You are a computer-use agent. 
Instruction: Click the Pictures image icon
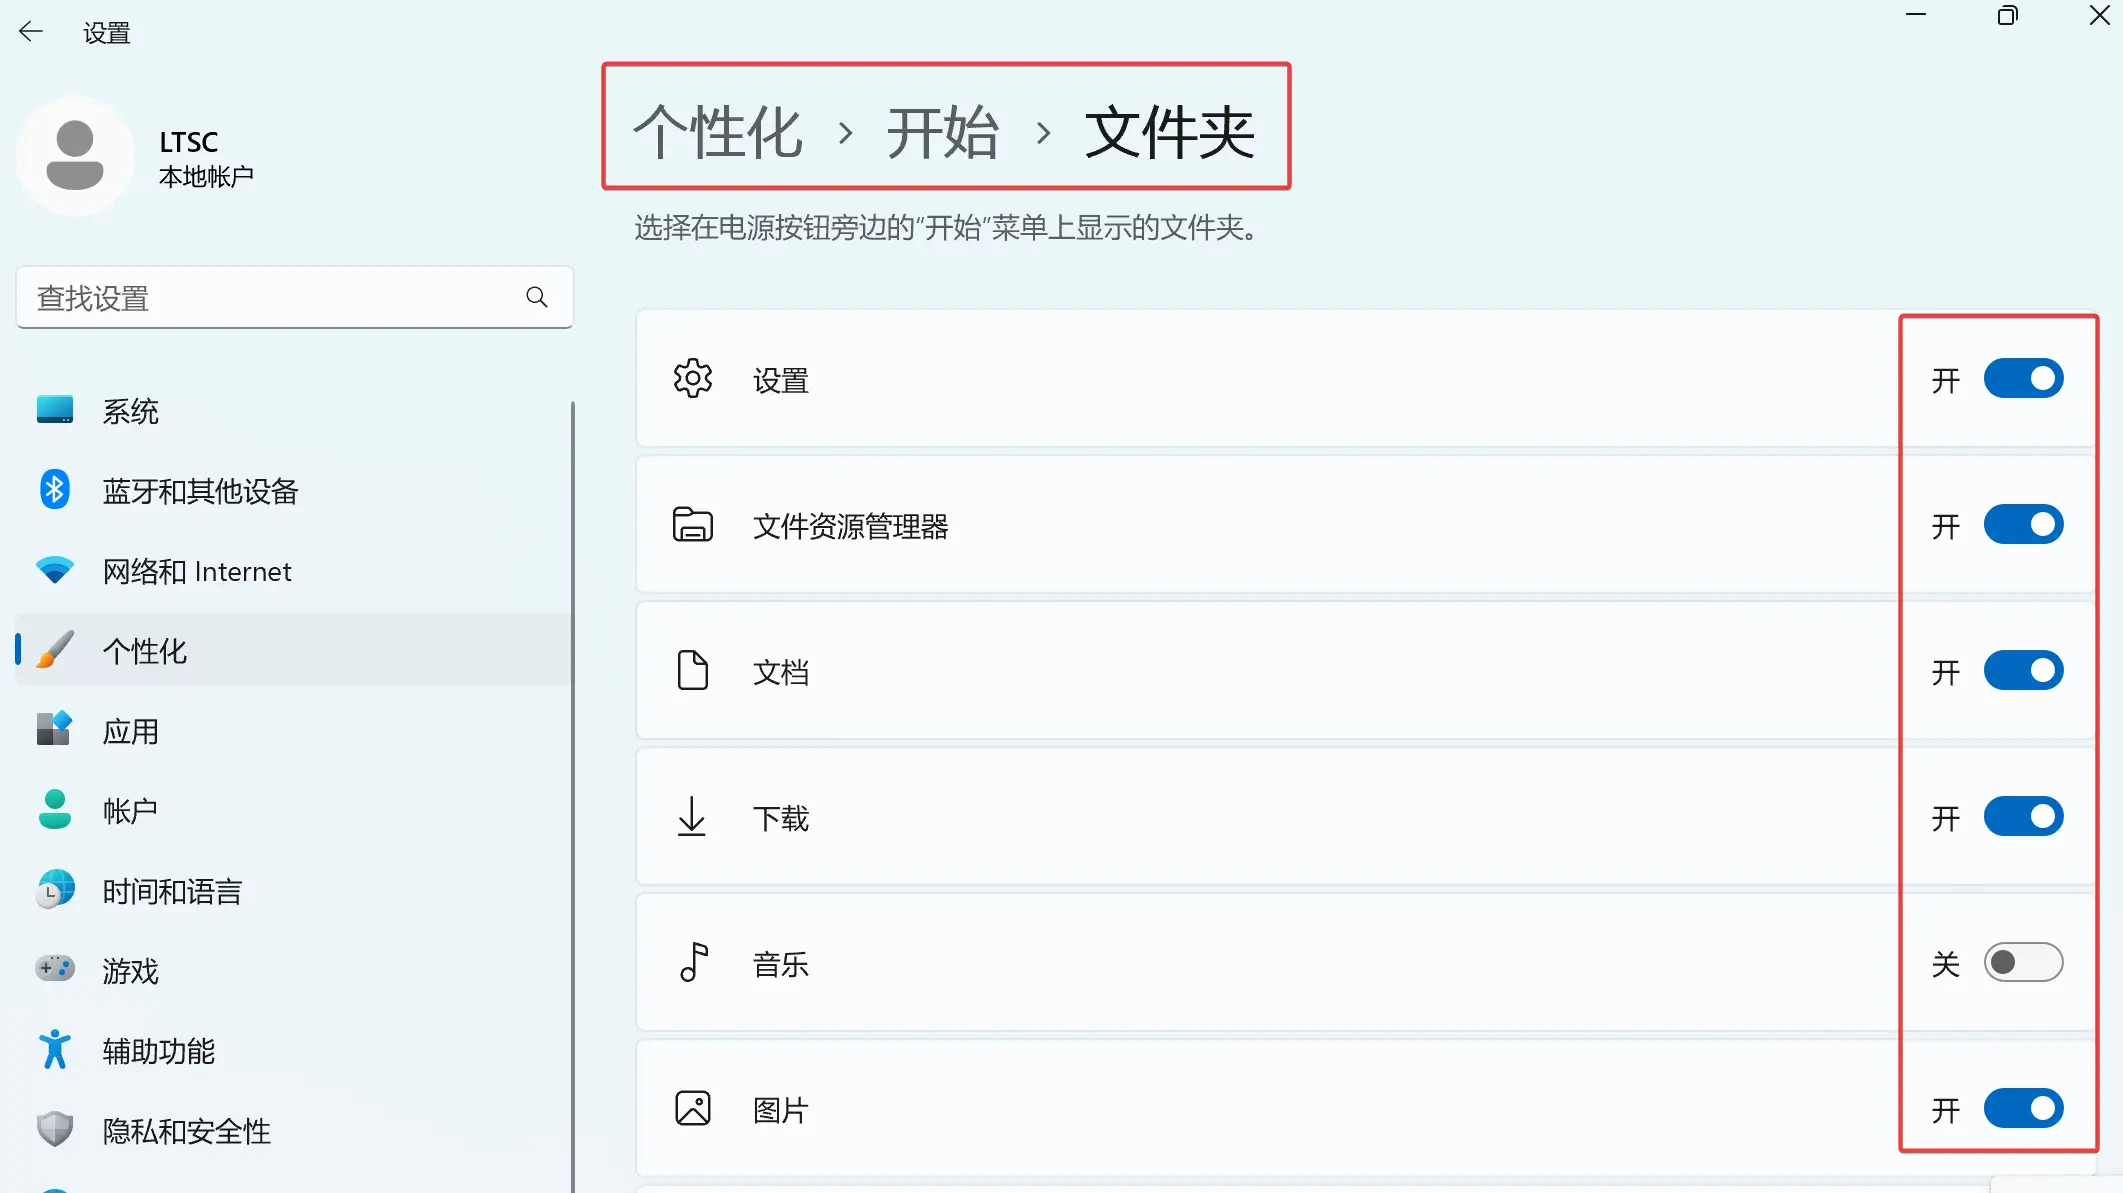tap(693, 1108)
